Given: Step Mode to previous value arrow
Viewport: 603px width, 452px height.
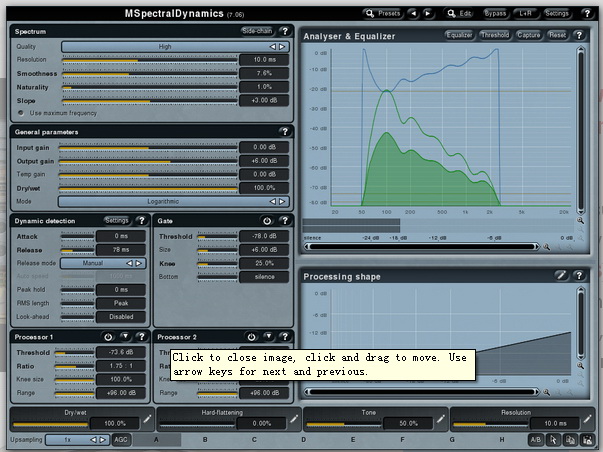Looking at the screenshot, I should (x=272, y=201).
